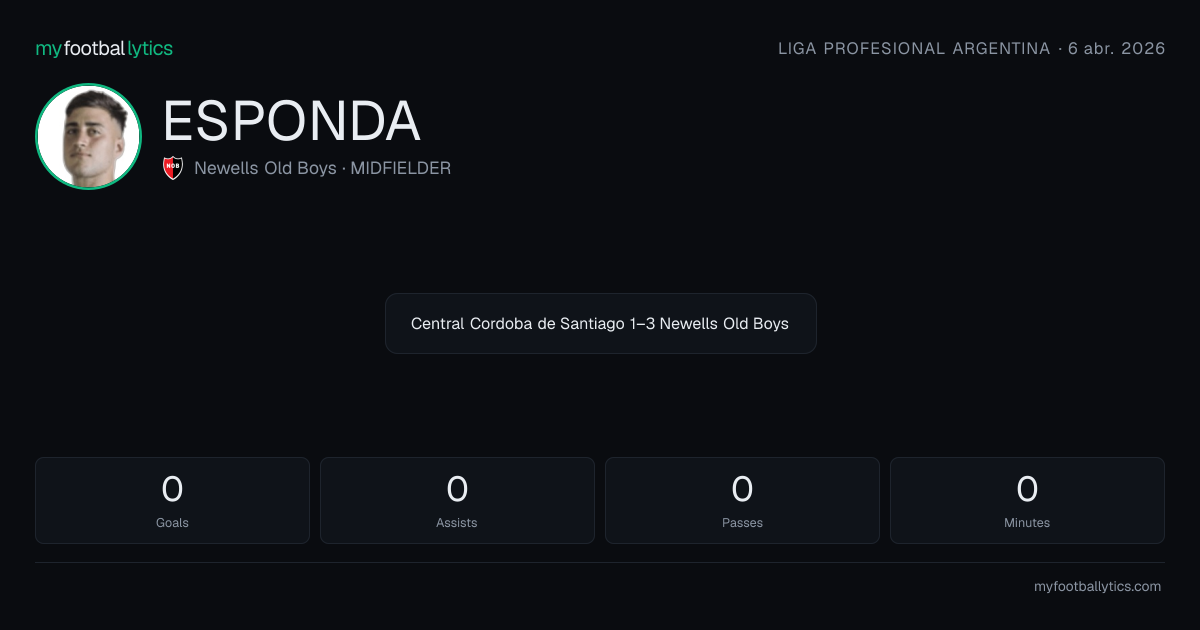
Task: Click the zero value above Assists
Action: (457, 489)
